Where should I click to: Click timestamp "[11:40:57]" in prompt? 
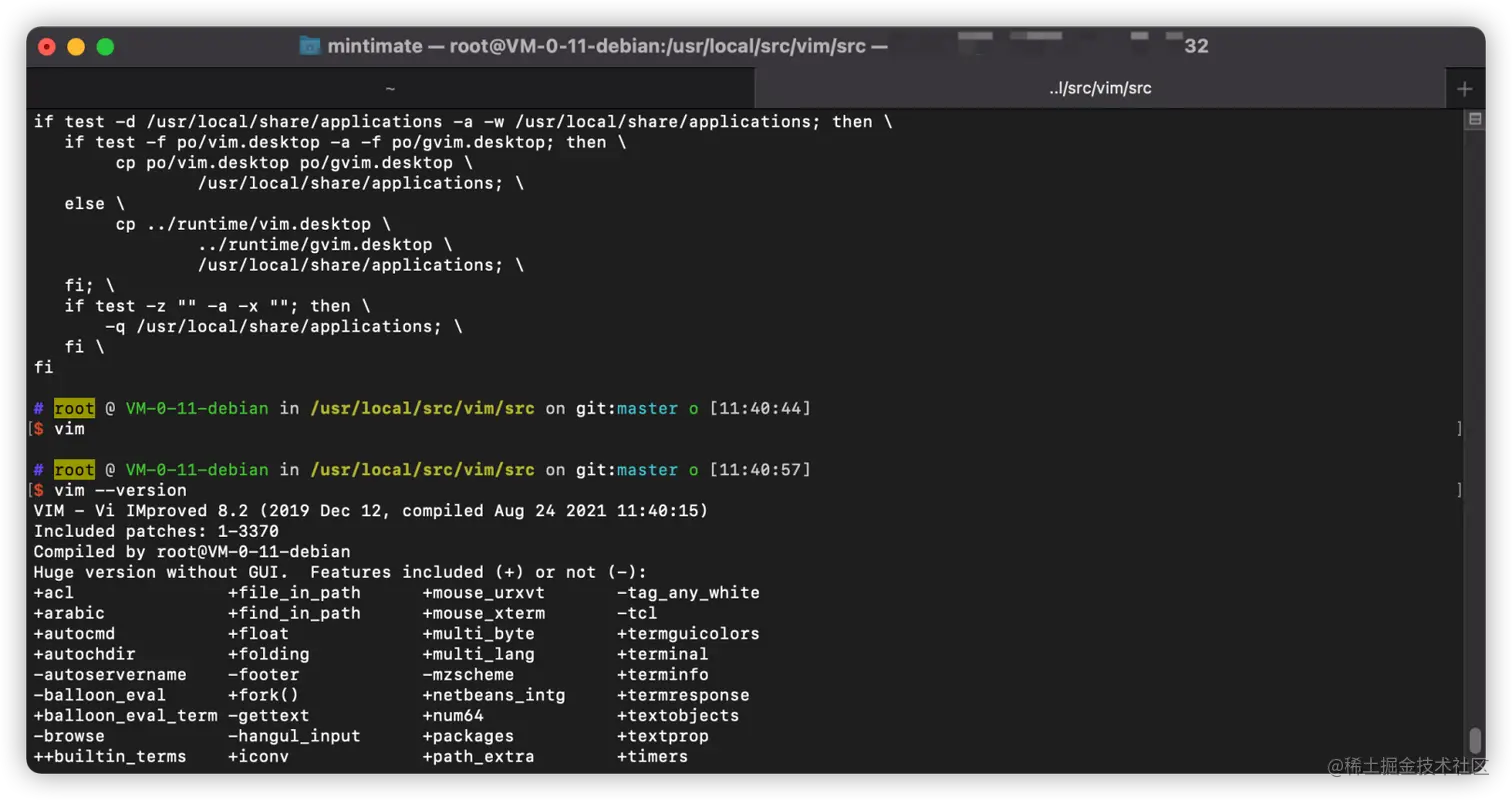(x=760, y=469)
